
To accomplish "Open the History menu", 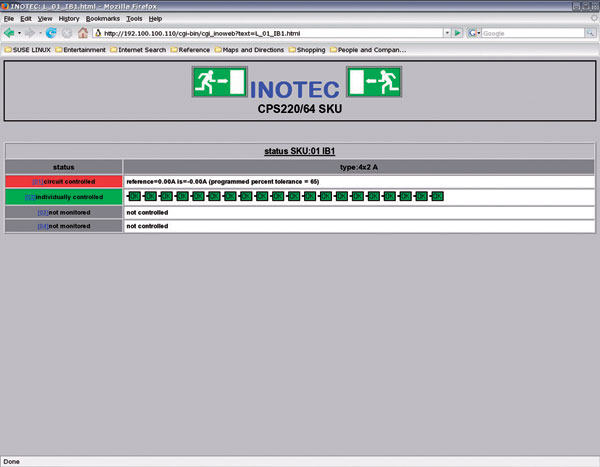I will pos(69,18).
